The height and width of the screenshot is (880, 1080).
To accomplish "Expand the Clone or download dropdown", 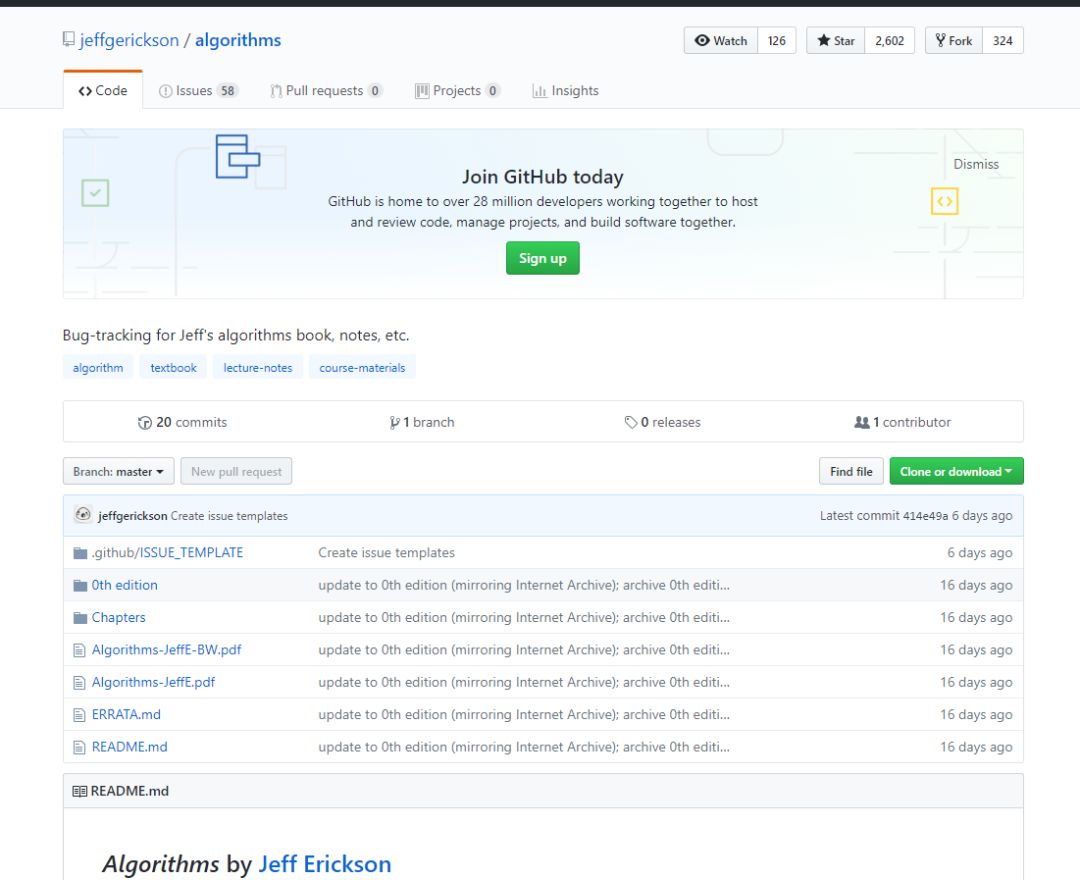I will 956,472.
